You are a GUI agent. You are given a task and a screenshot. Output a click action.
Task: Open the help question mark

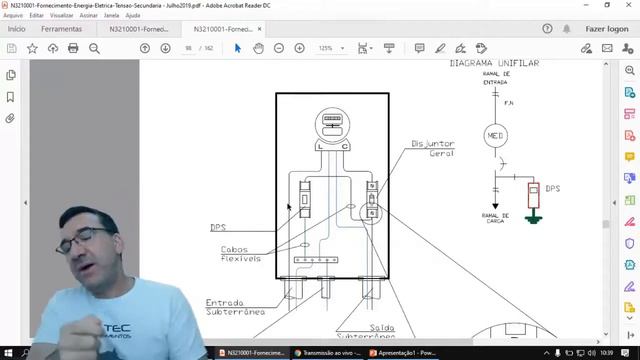click(x=547, y=29)
